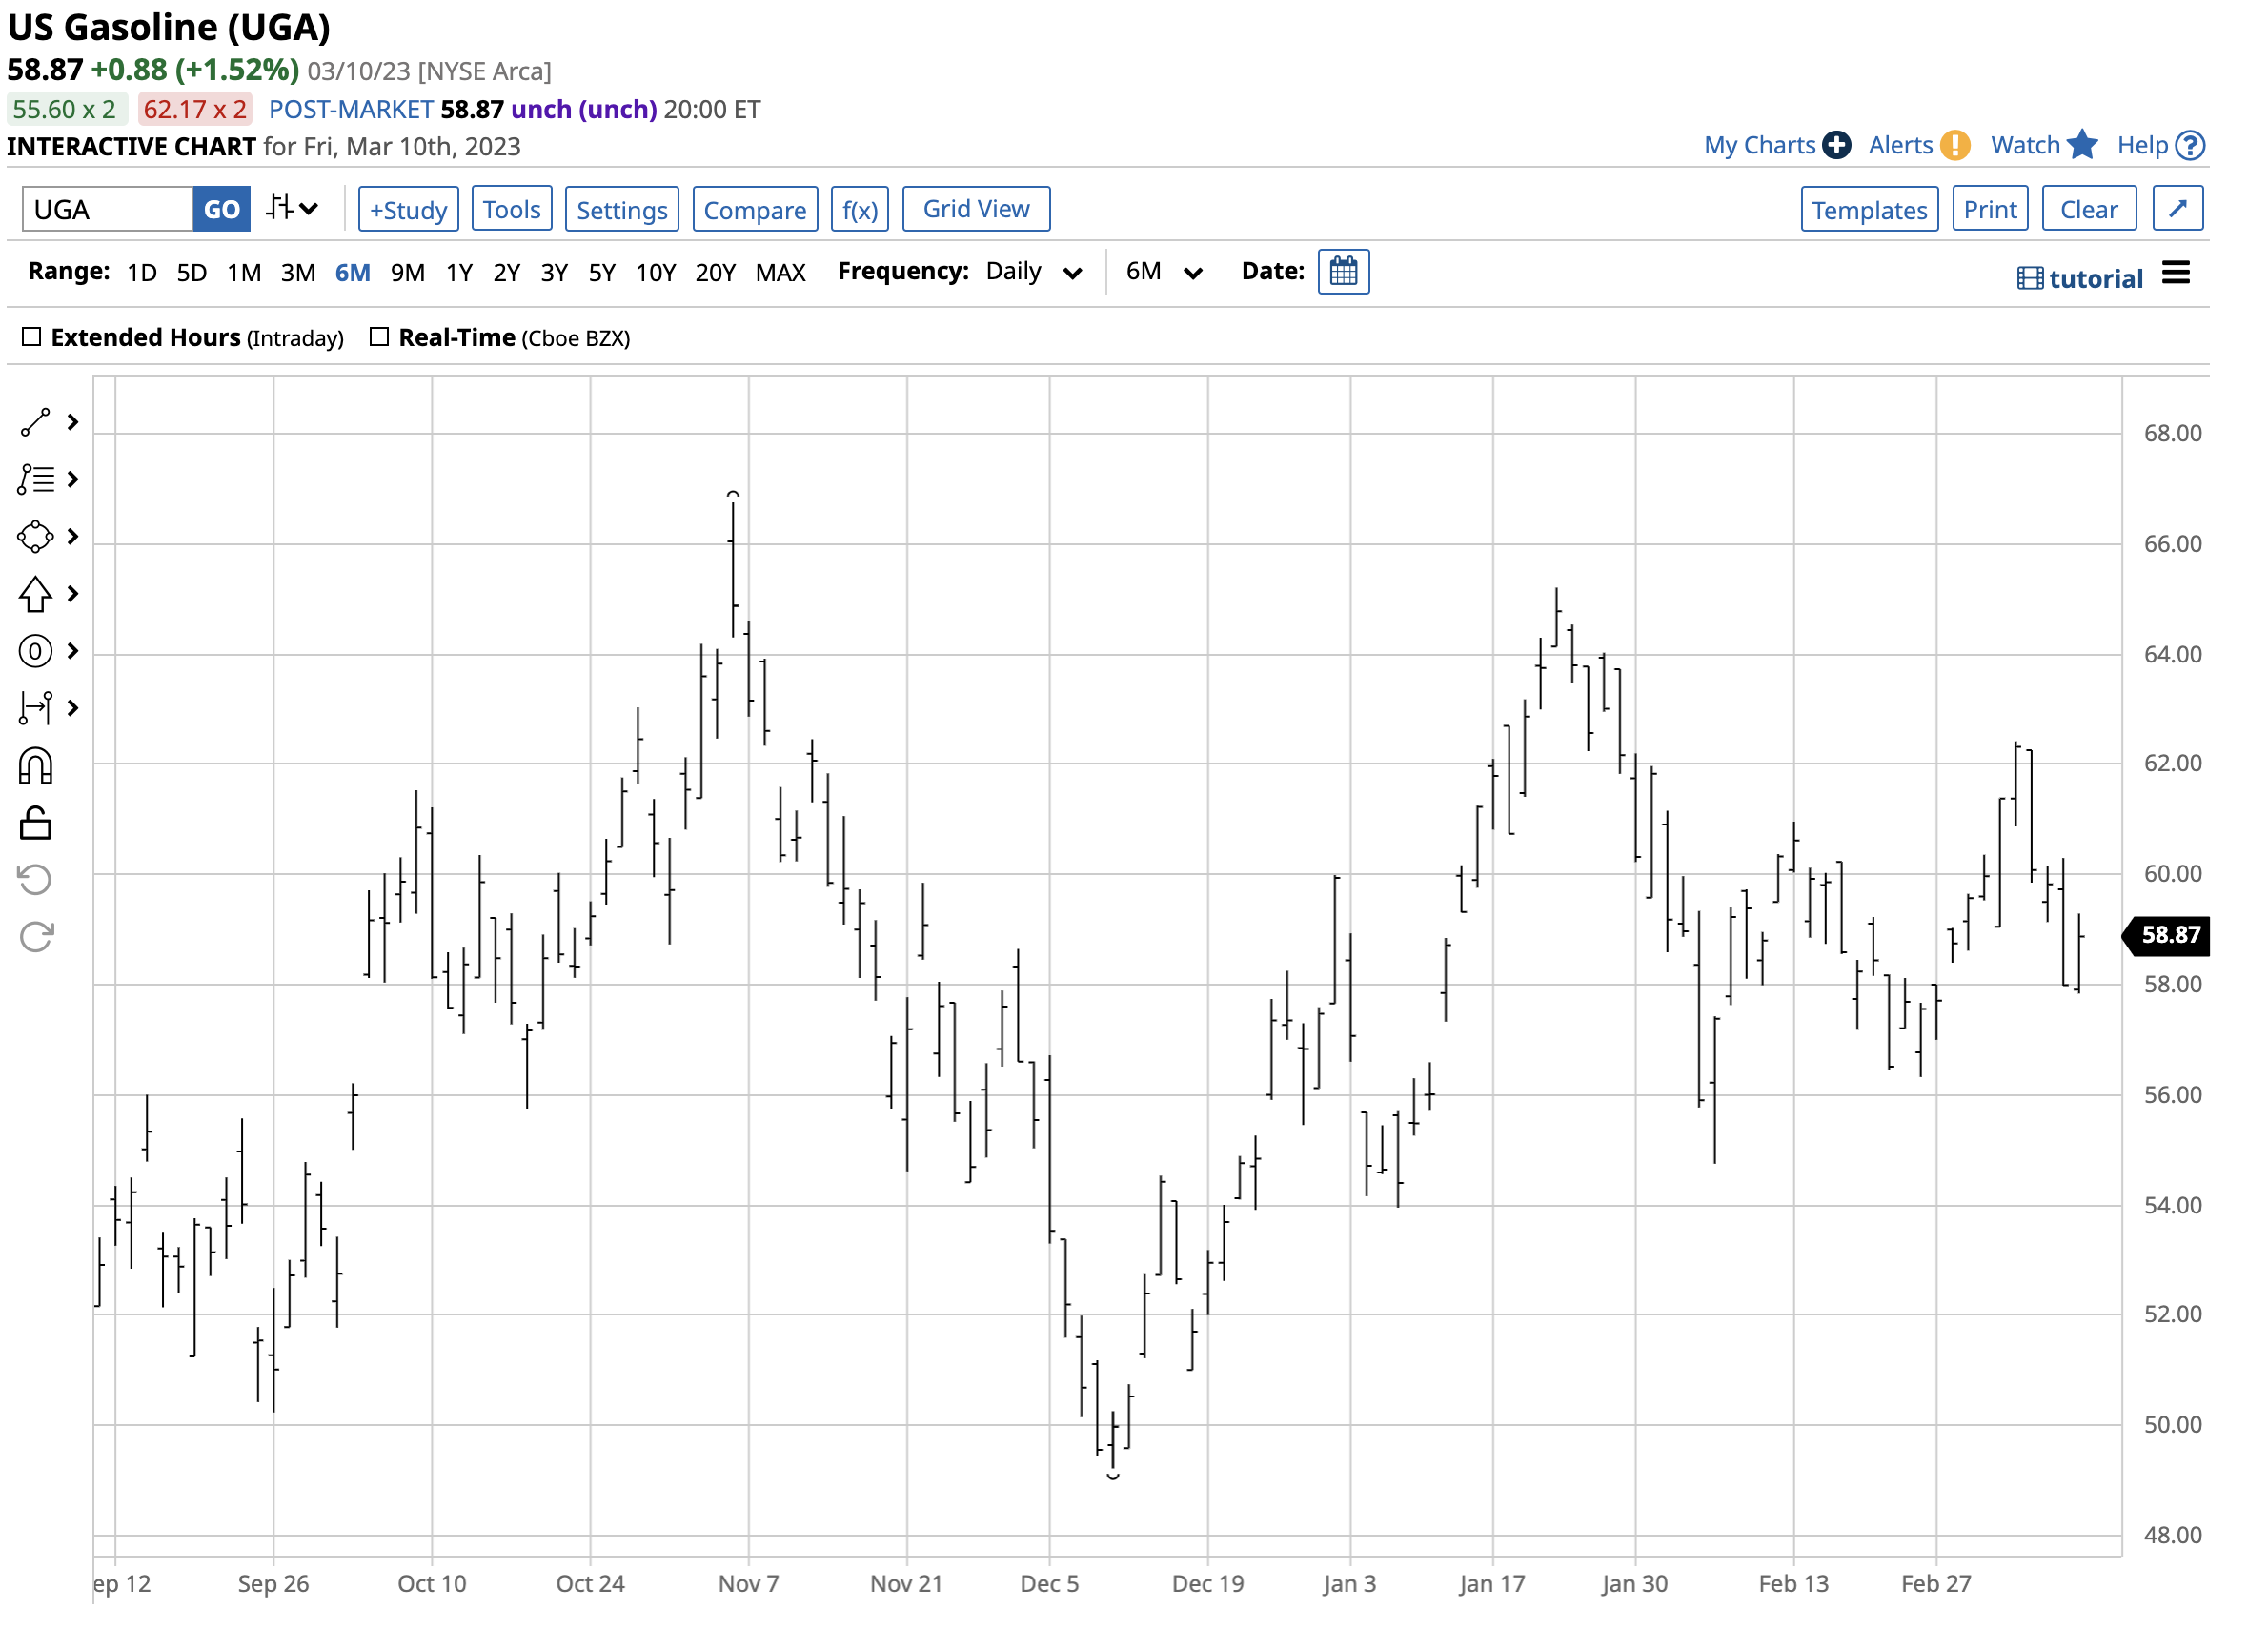Enable the Extended Hours checkbox
2268x1630 pixels.
click(x=32, y=337)
